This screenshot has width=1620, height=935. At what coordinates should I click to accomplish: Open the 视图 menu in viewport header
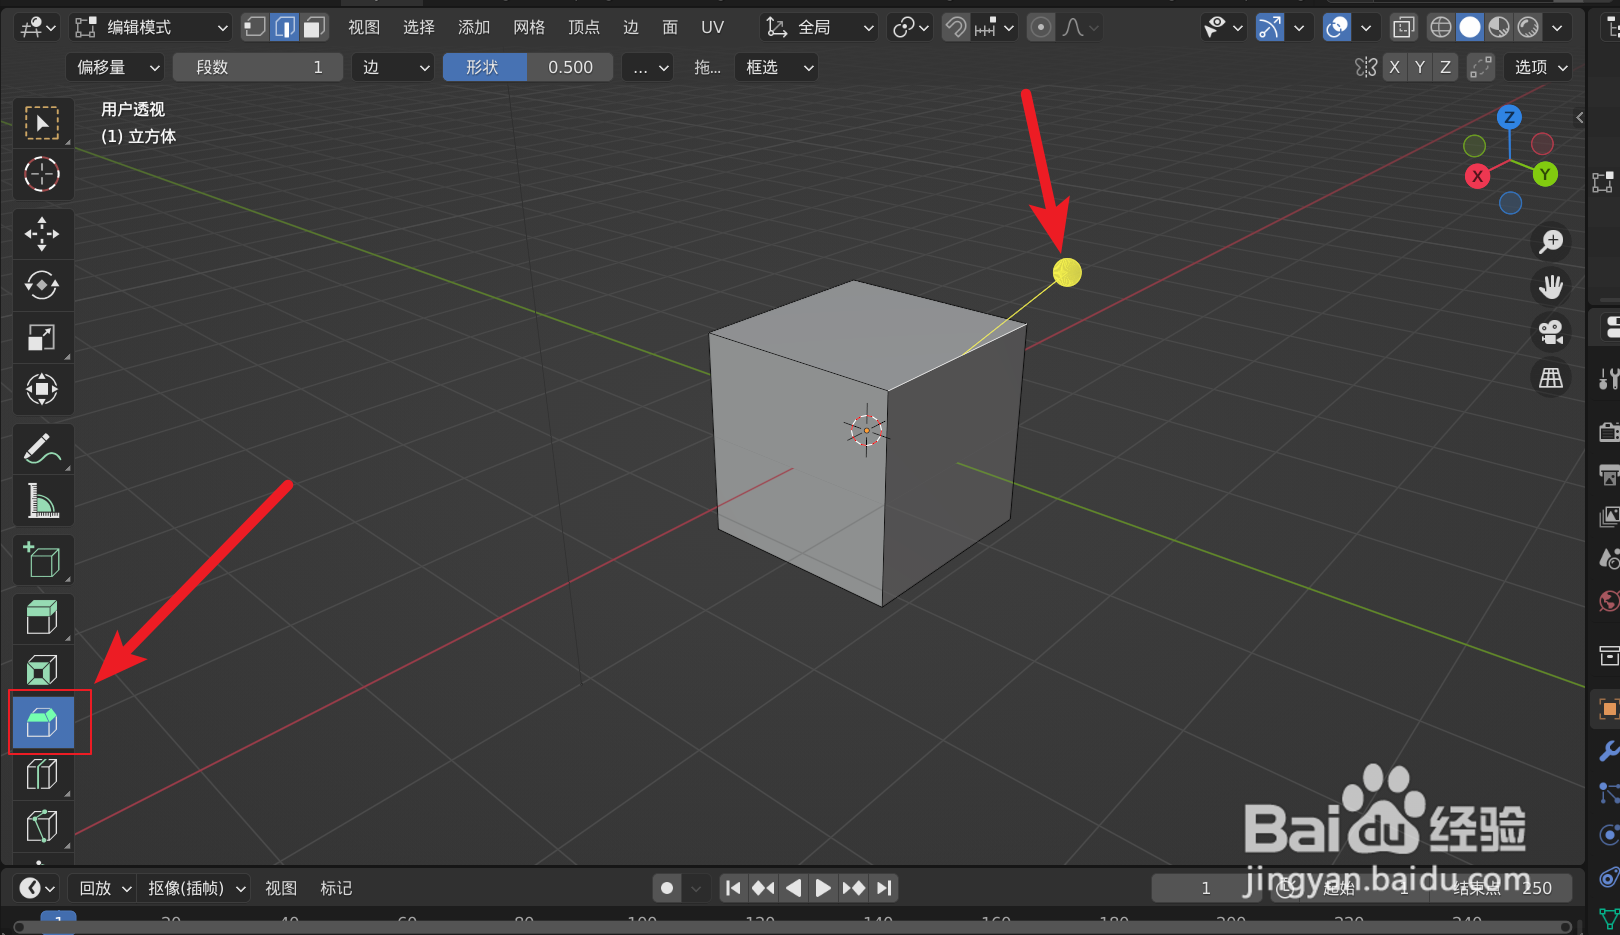point(364,27)
